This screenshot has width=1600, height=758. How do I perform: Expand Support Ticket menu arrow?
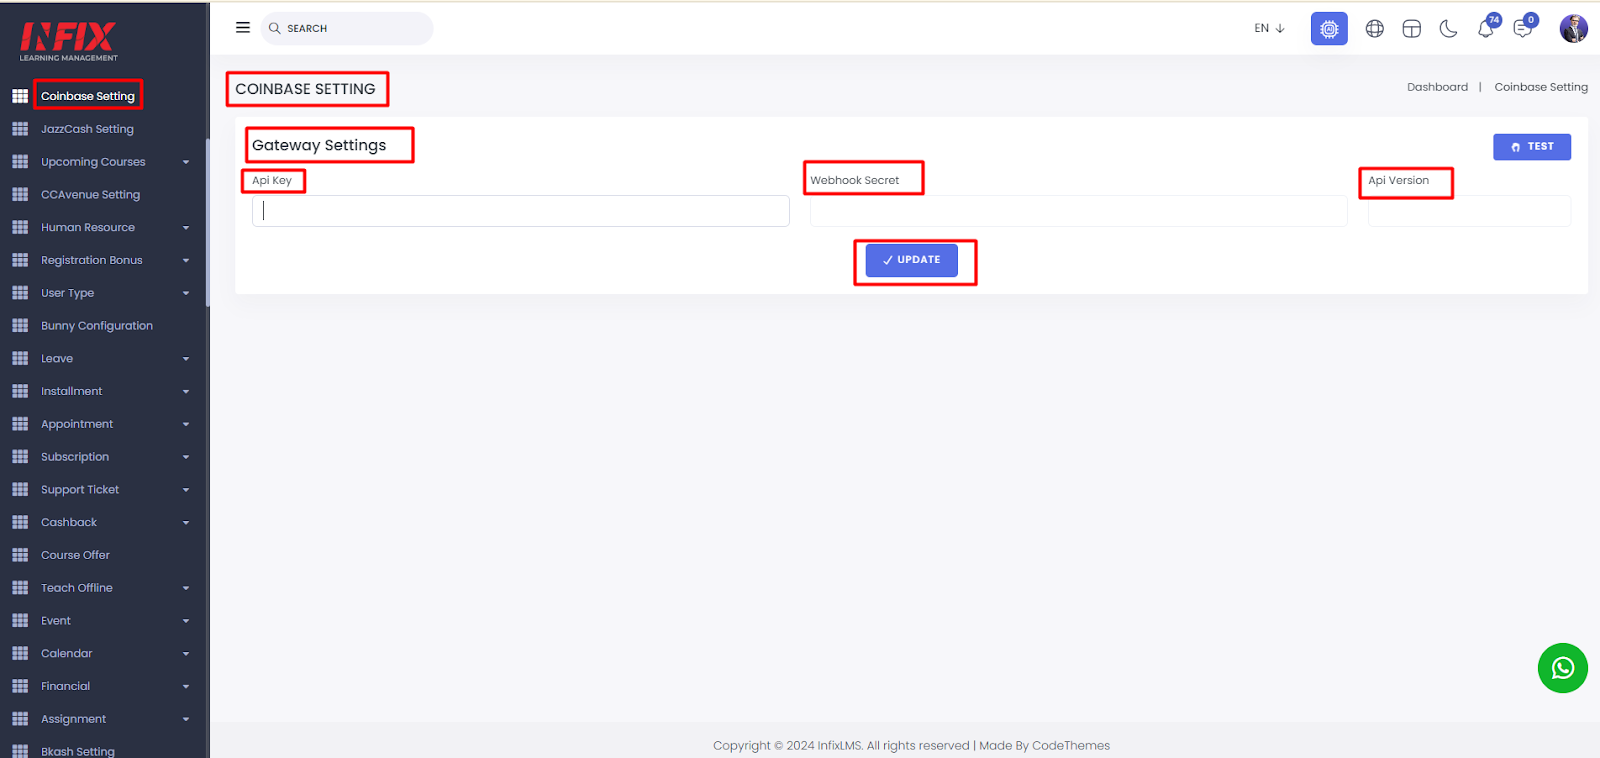186,490
